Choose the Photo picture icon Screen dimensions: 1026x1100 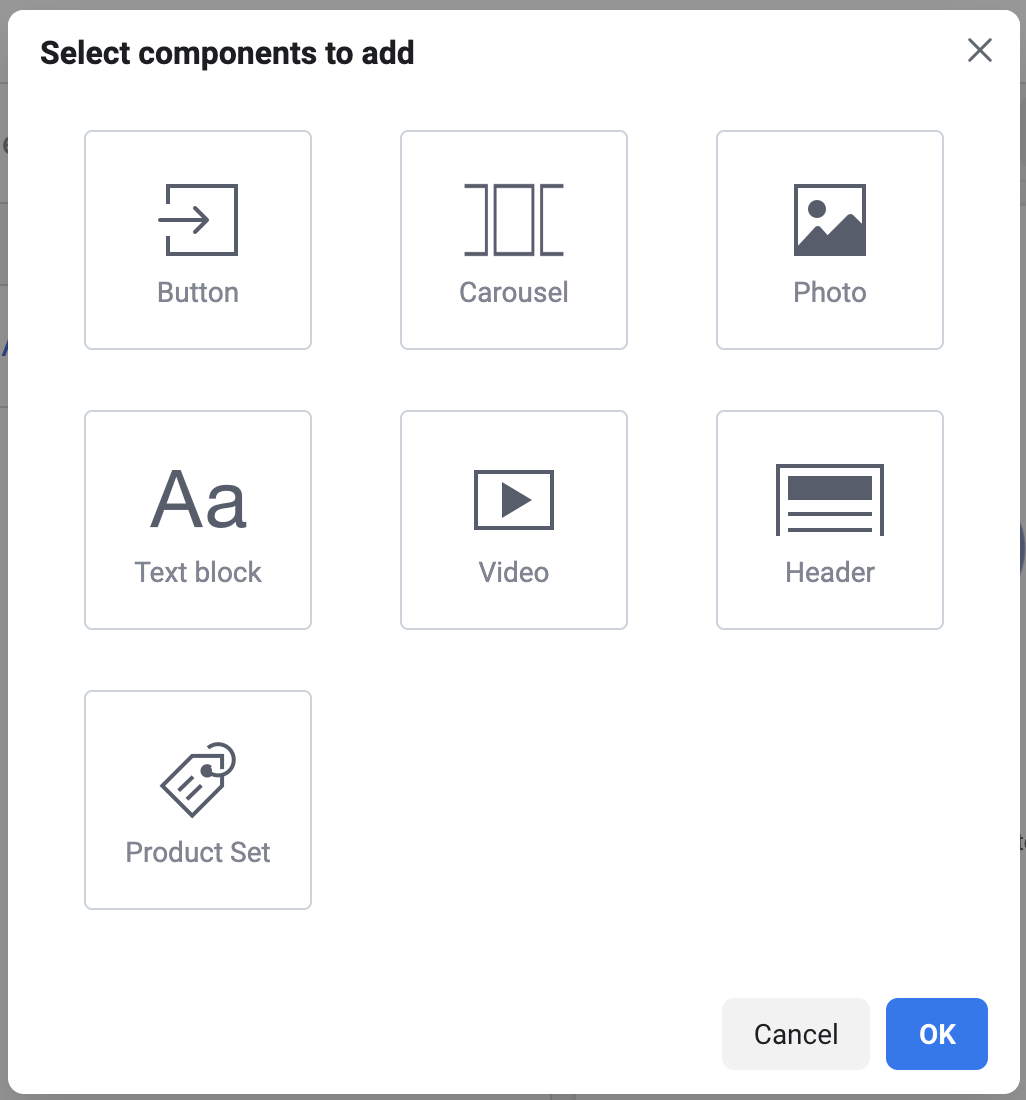tap(830, 220)
